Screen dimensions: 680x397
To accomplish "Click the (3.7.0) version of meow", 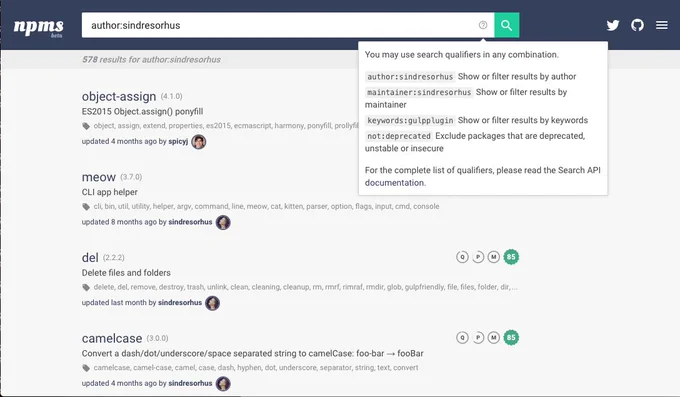I will click(x=131, y=177).
